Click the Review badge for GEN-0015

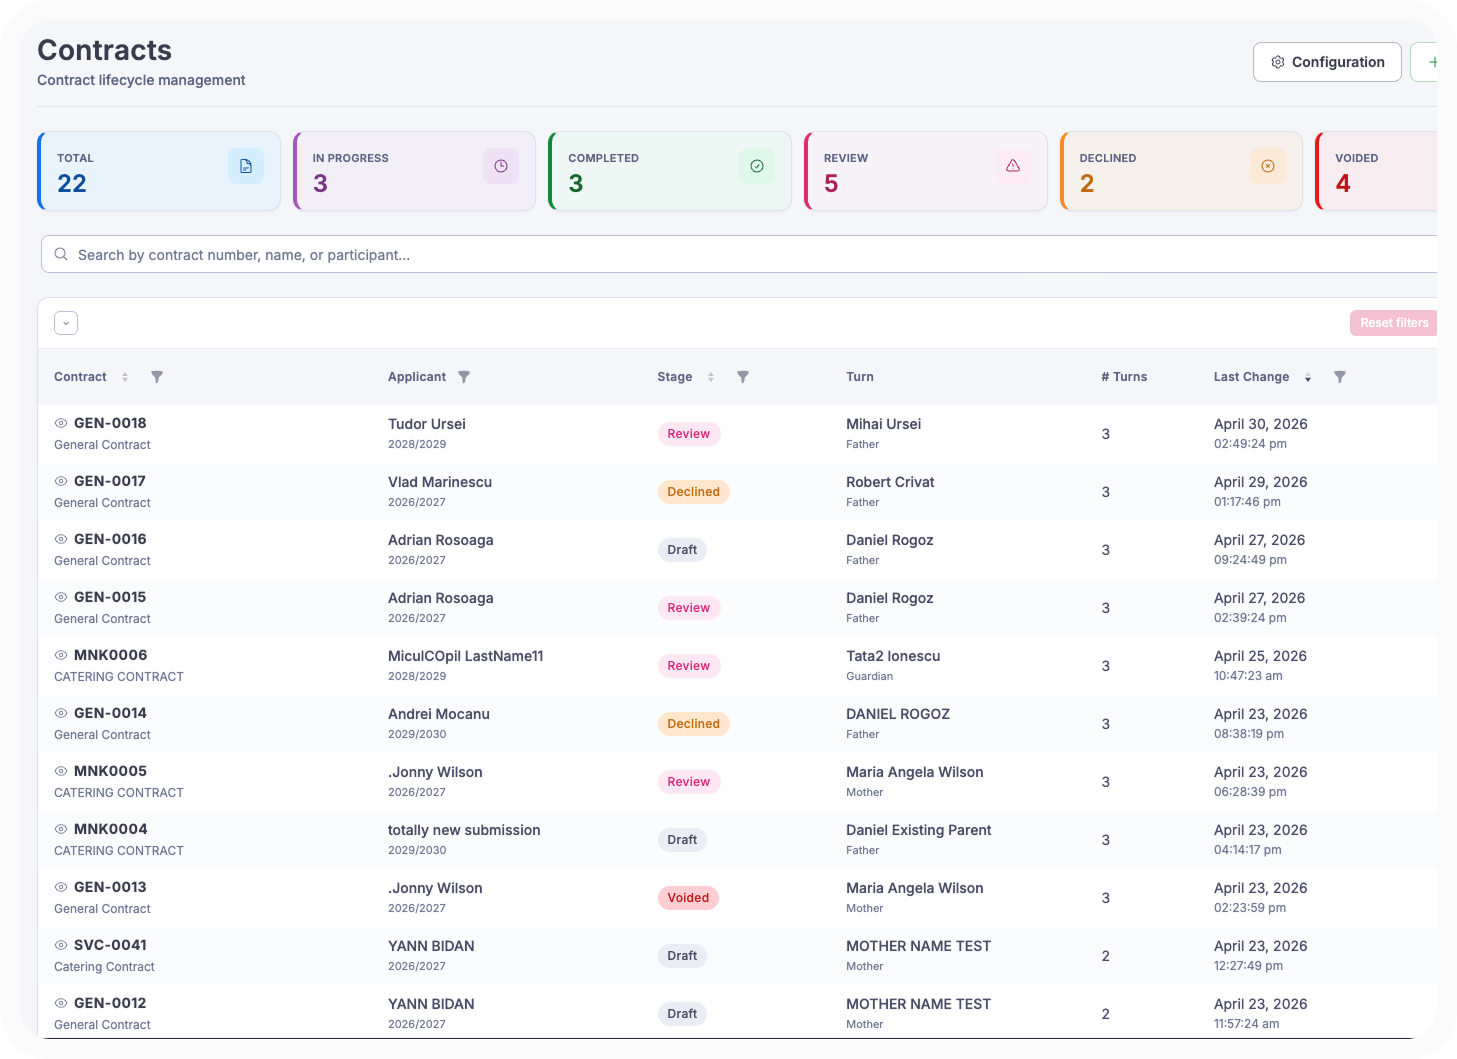689,608
